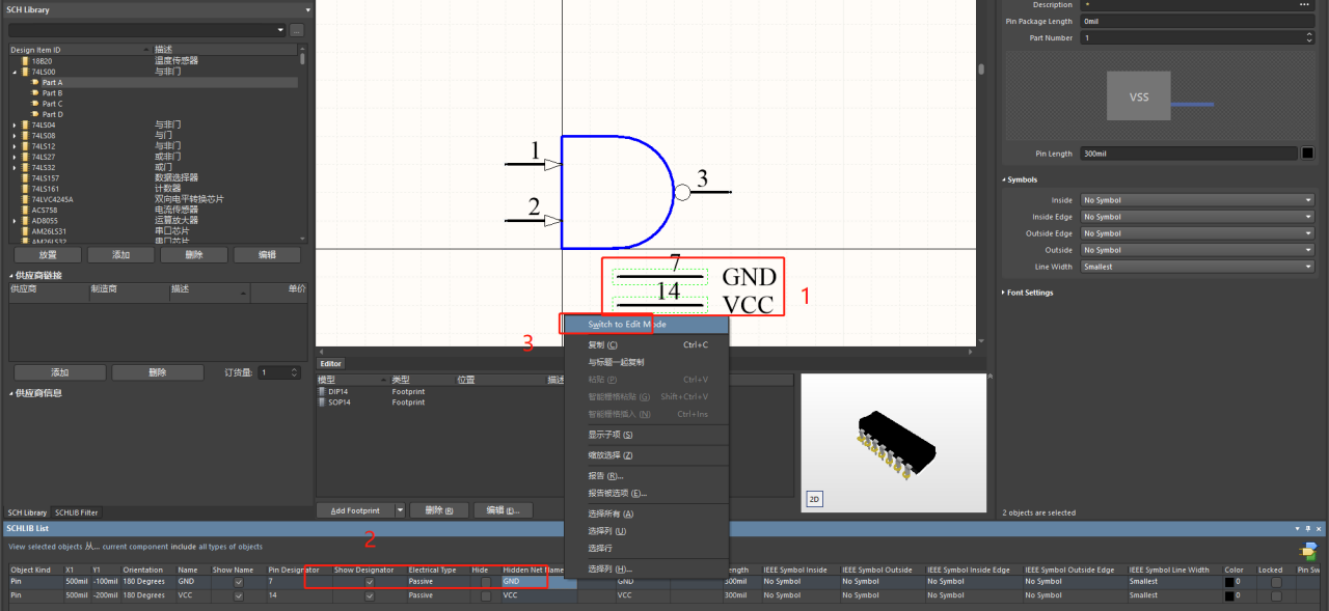Collapse the 供应商链接 section

(12, 275)
